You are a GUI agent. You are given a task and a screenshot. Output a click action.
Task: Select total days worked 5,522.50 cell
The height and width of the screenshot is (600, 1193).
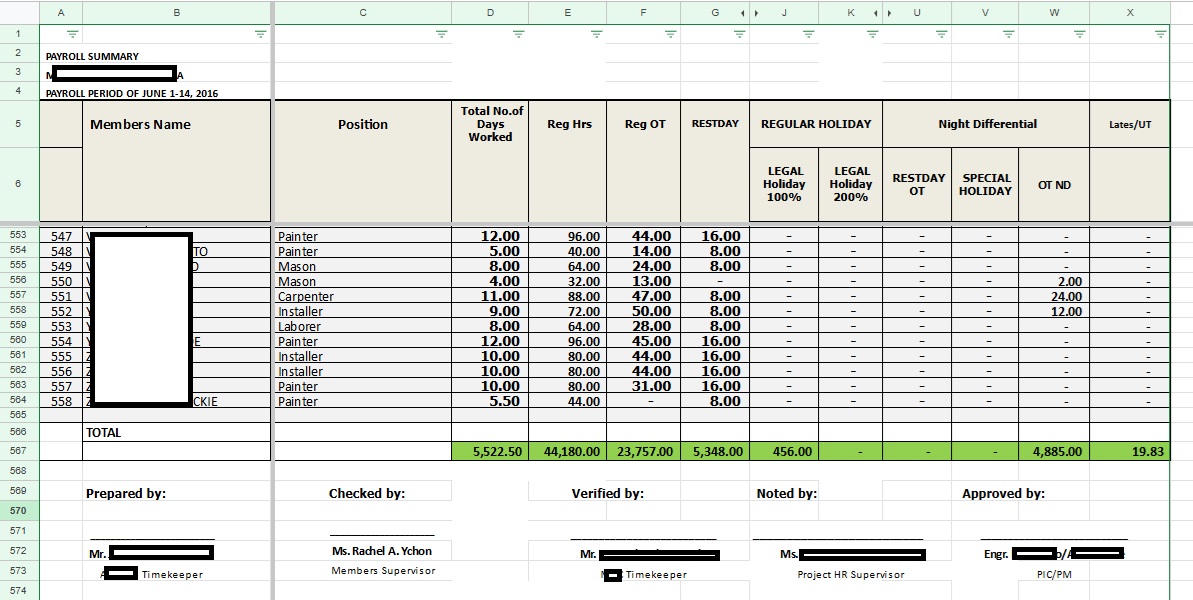[490, 451]
